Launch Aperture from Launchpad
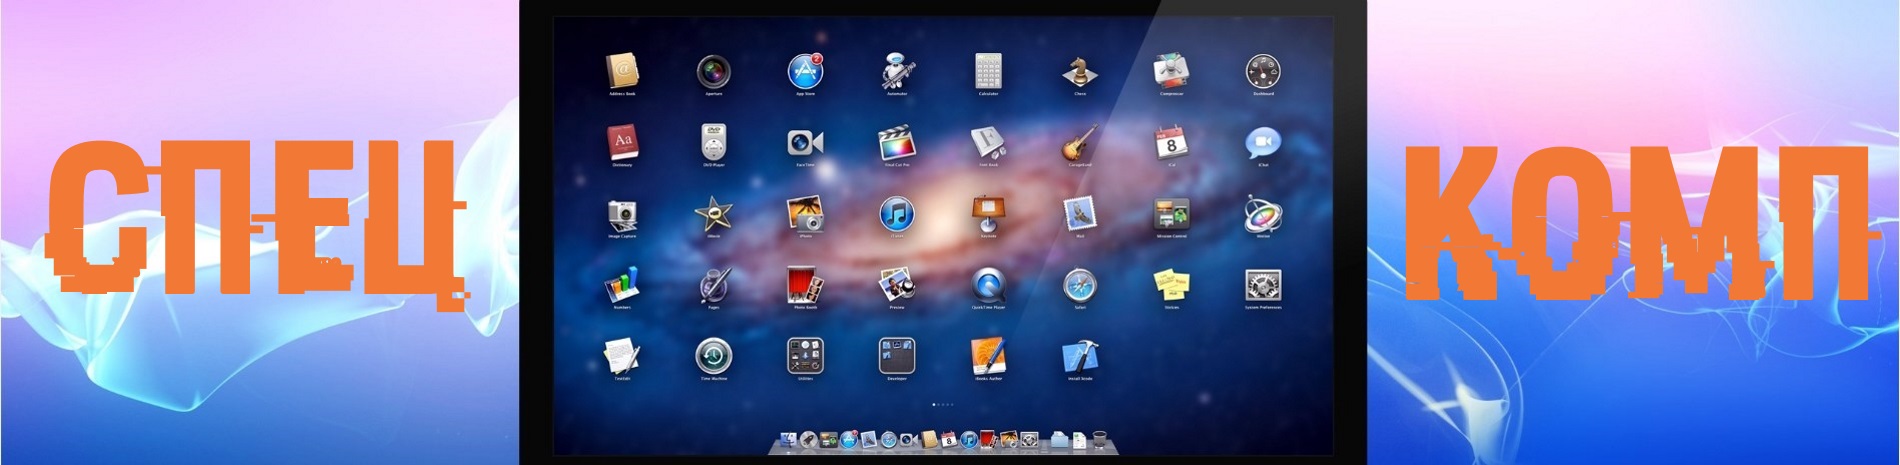Viewport: 1900px width, 465px height. [x=713, y=71]
